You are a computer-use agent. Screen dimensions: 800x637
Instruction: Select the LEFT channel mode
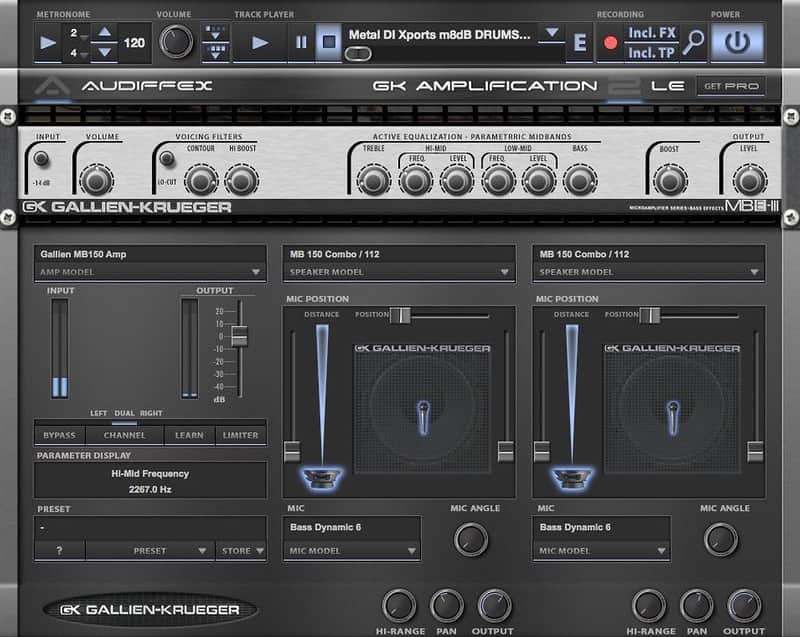click(98, 413)
